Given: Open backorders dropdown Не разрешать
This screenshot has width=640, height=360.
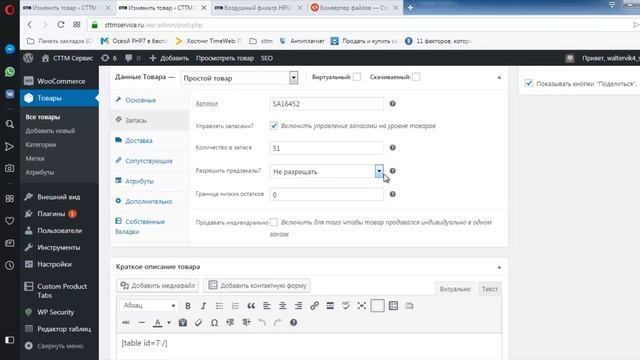Looking at the screenshot, I should pyautogui.click(x=327, y=171).
